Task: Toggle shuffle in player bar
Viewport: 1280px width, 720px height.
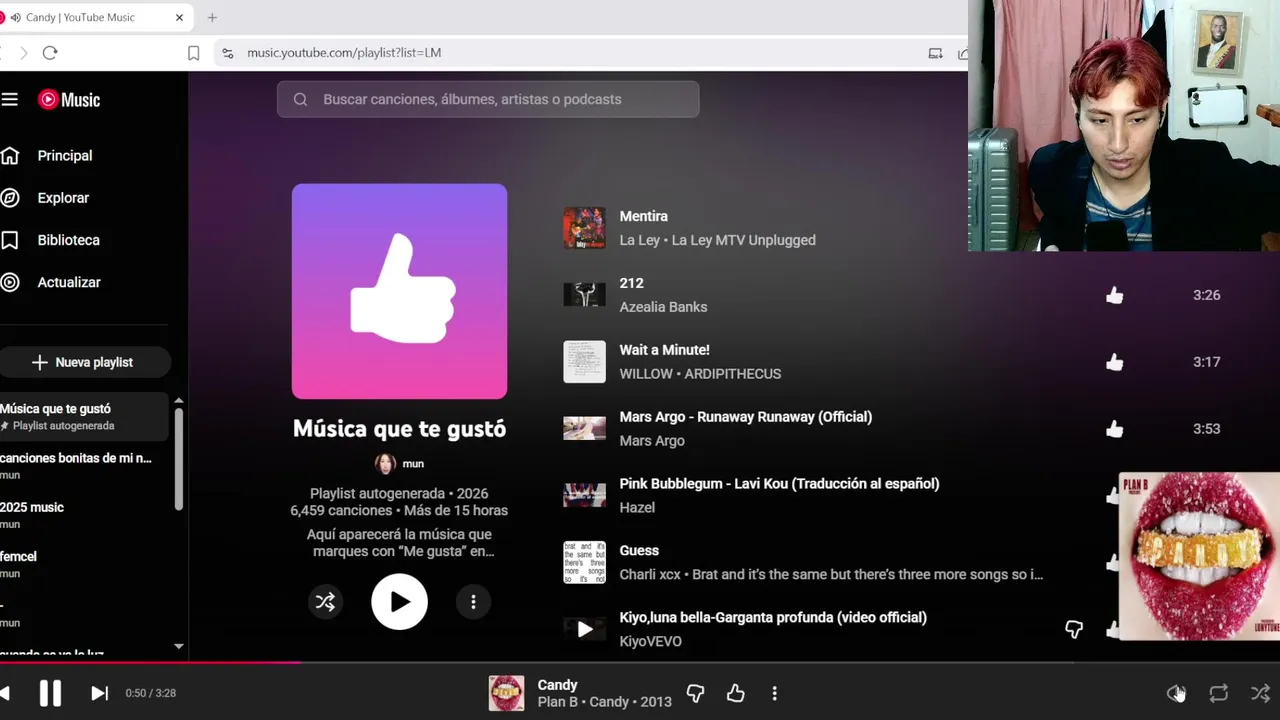Action: pyautogui.click(x=1260, y=693)
